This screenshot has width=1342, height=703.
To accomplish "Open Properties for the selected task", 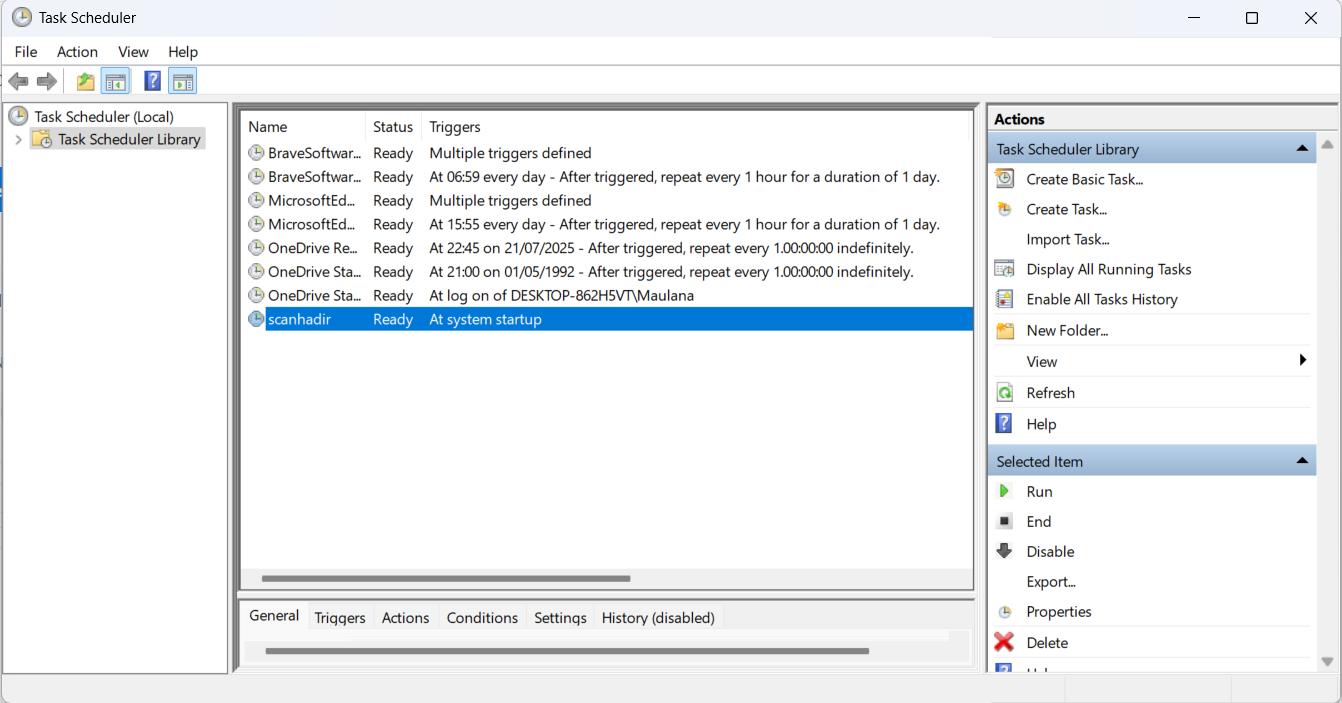I will click(x=1004, y=611).
